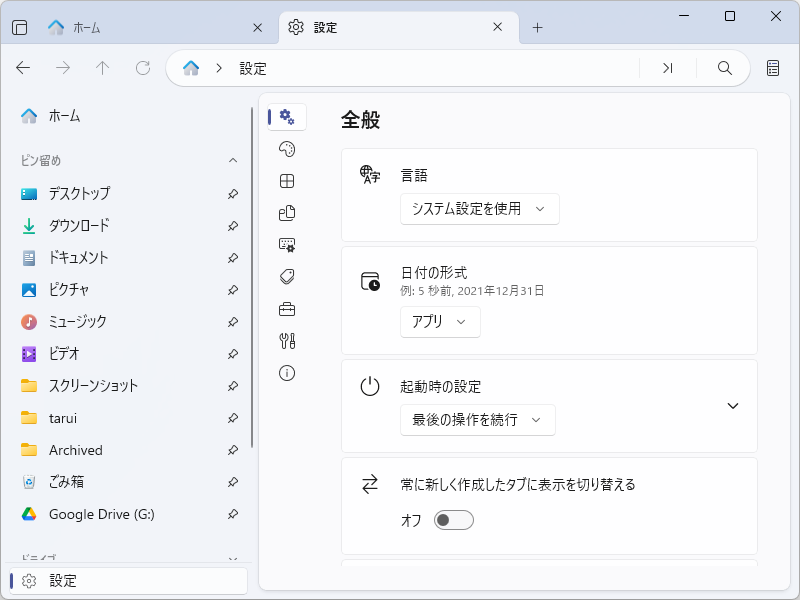
Task: Select the 設定 tab
Action: pyautogui.click(x=399, y=28)
